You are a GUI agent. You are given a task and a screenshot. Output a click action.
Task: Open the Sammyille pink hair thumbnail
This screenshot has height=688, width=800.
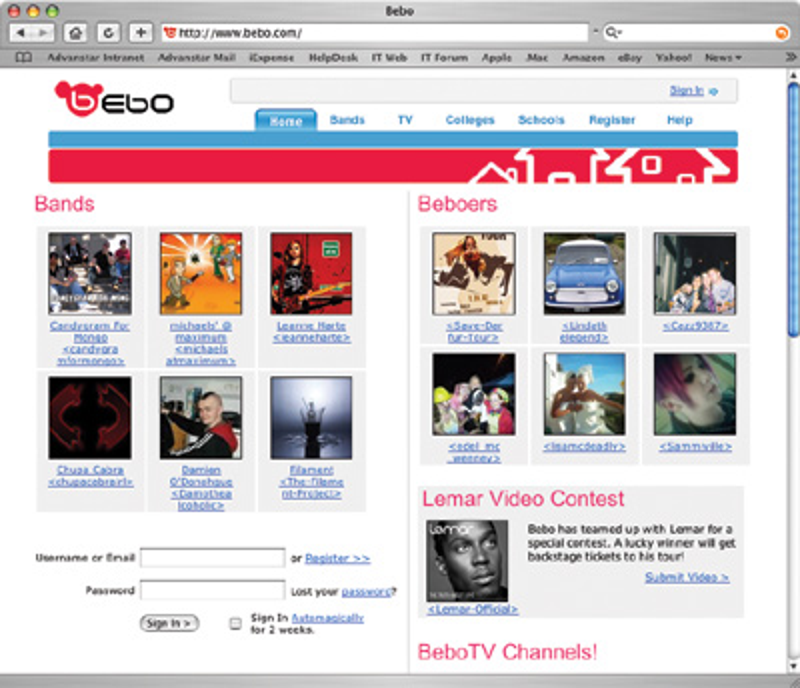[695, 394]
